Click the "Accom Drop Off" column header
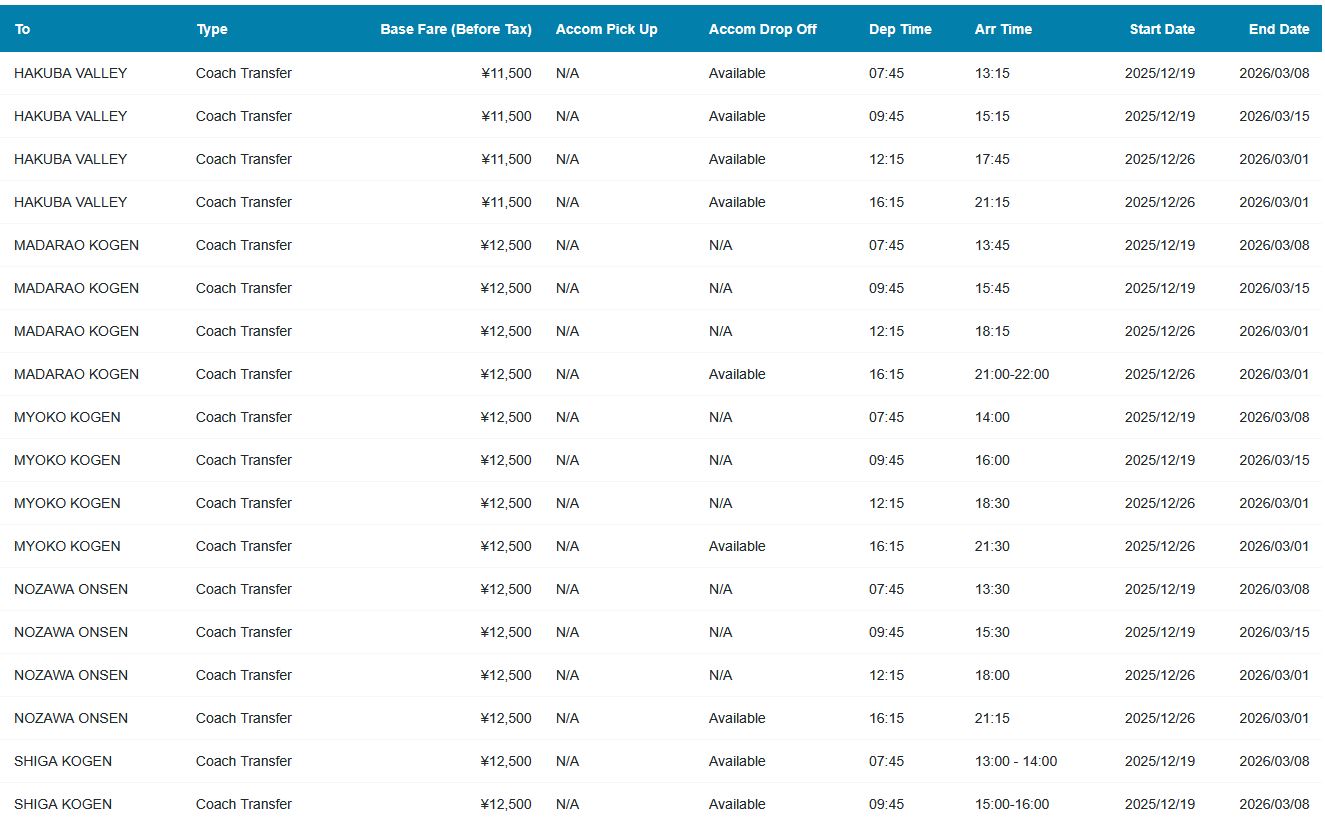This screenshot has width=1325, height=823. (763, 29)
